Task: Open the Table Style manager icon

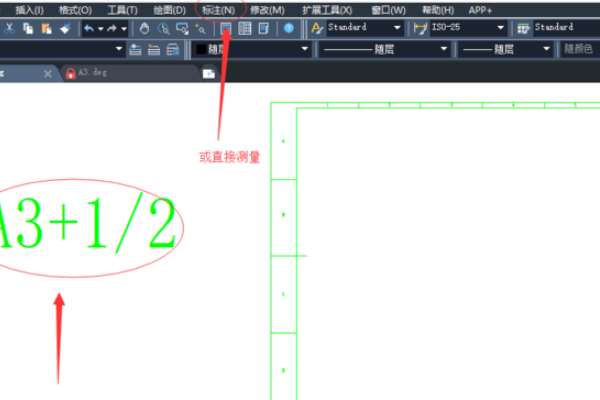Action: (523, 28)
